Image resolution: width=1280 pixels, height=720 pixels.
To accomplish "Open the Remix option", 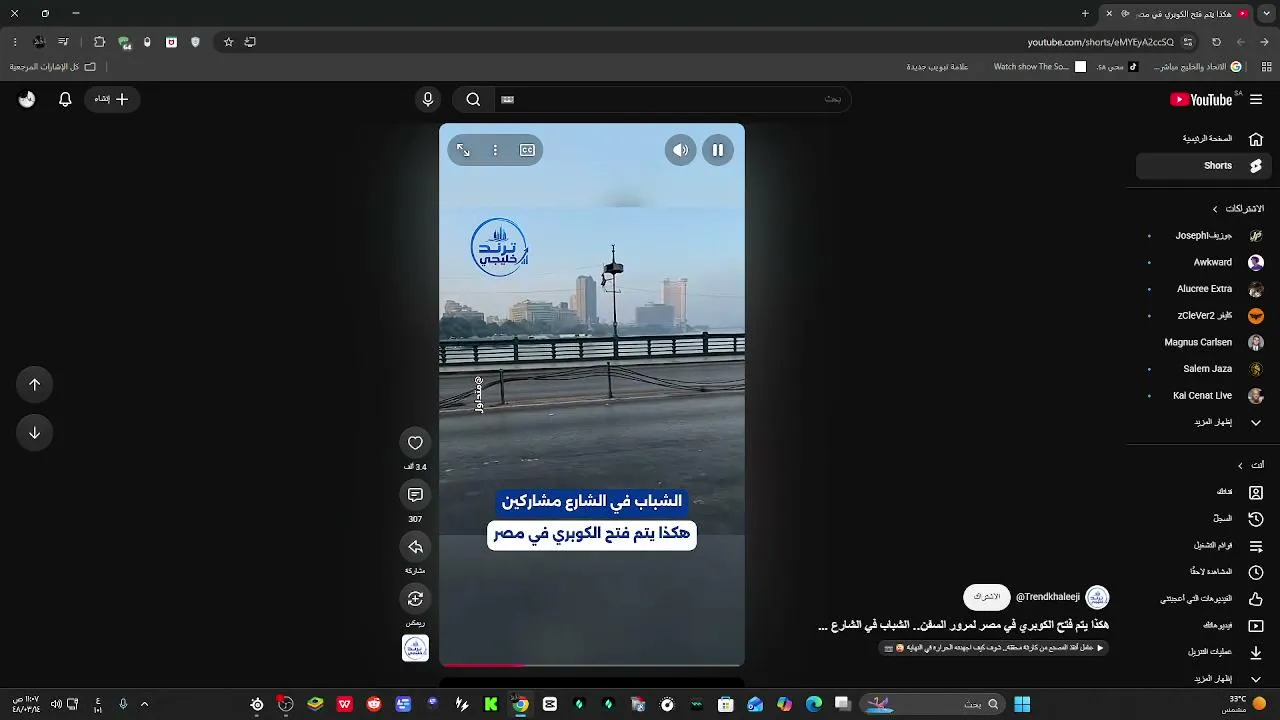I will click(x=415, y=599).
